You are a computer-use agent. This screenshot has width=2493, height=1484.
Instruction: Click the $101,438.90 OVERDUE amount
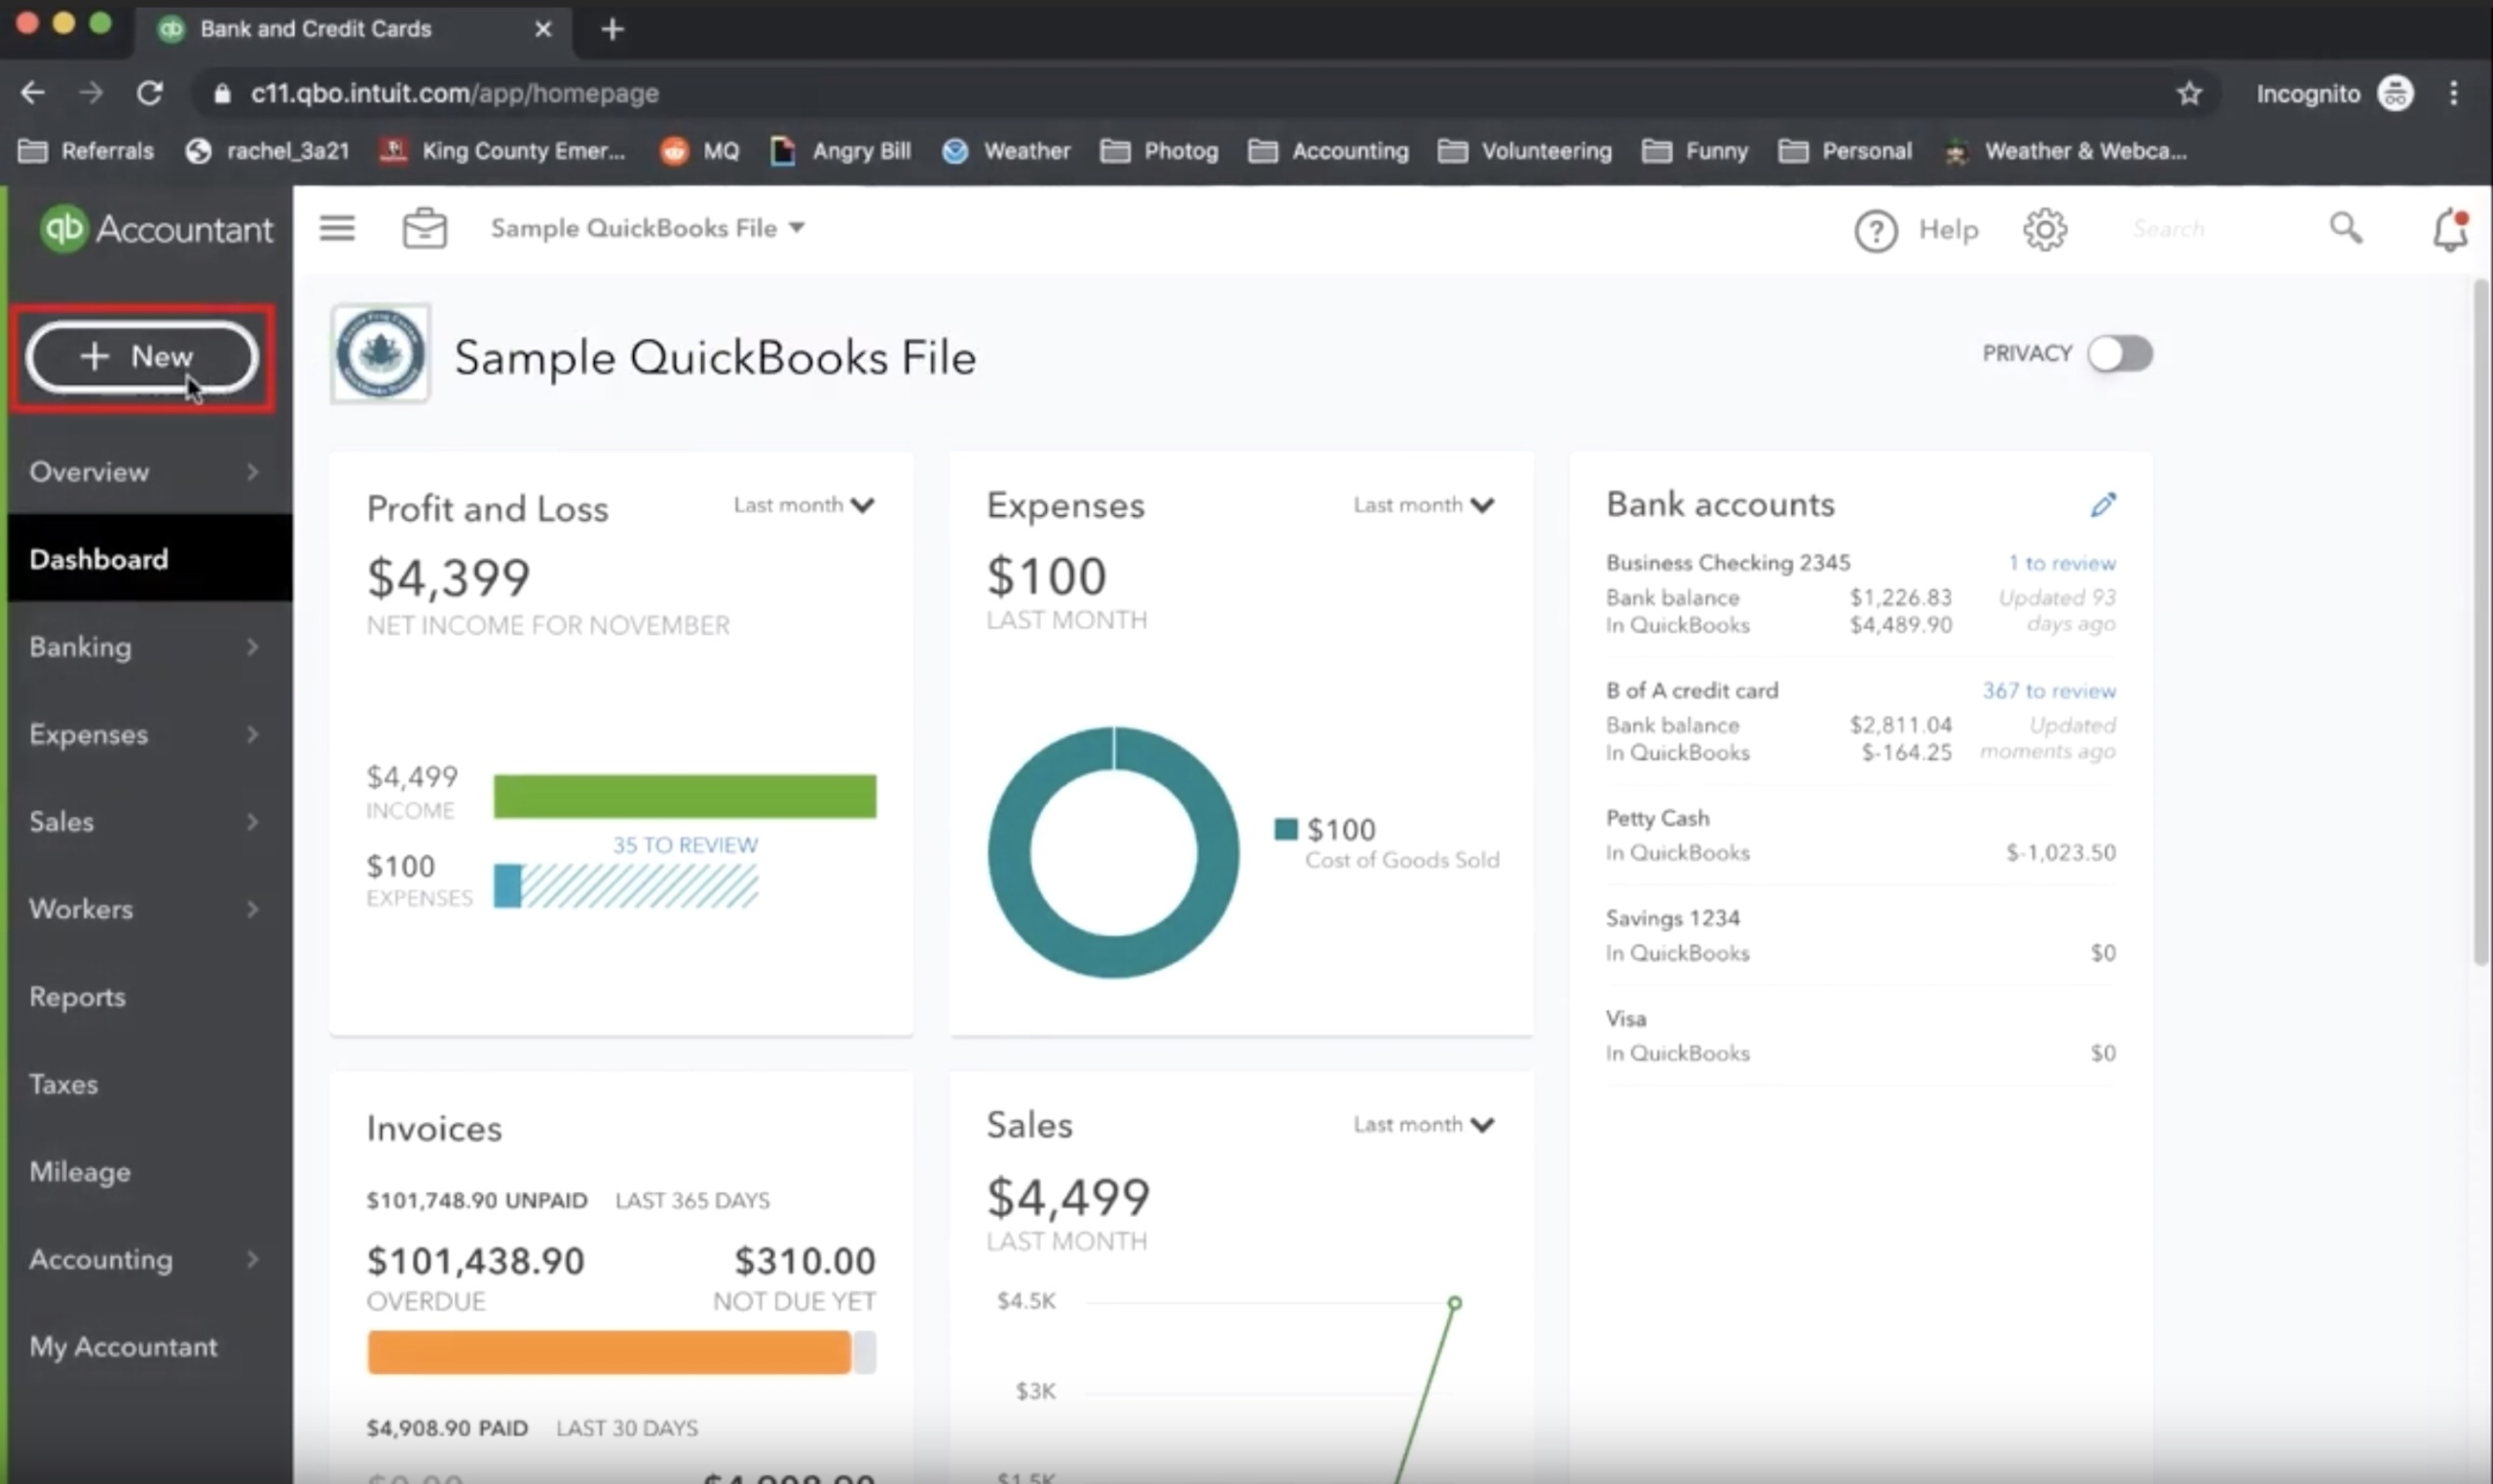click(x=475, y=1262)
